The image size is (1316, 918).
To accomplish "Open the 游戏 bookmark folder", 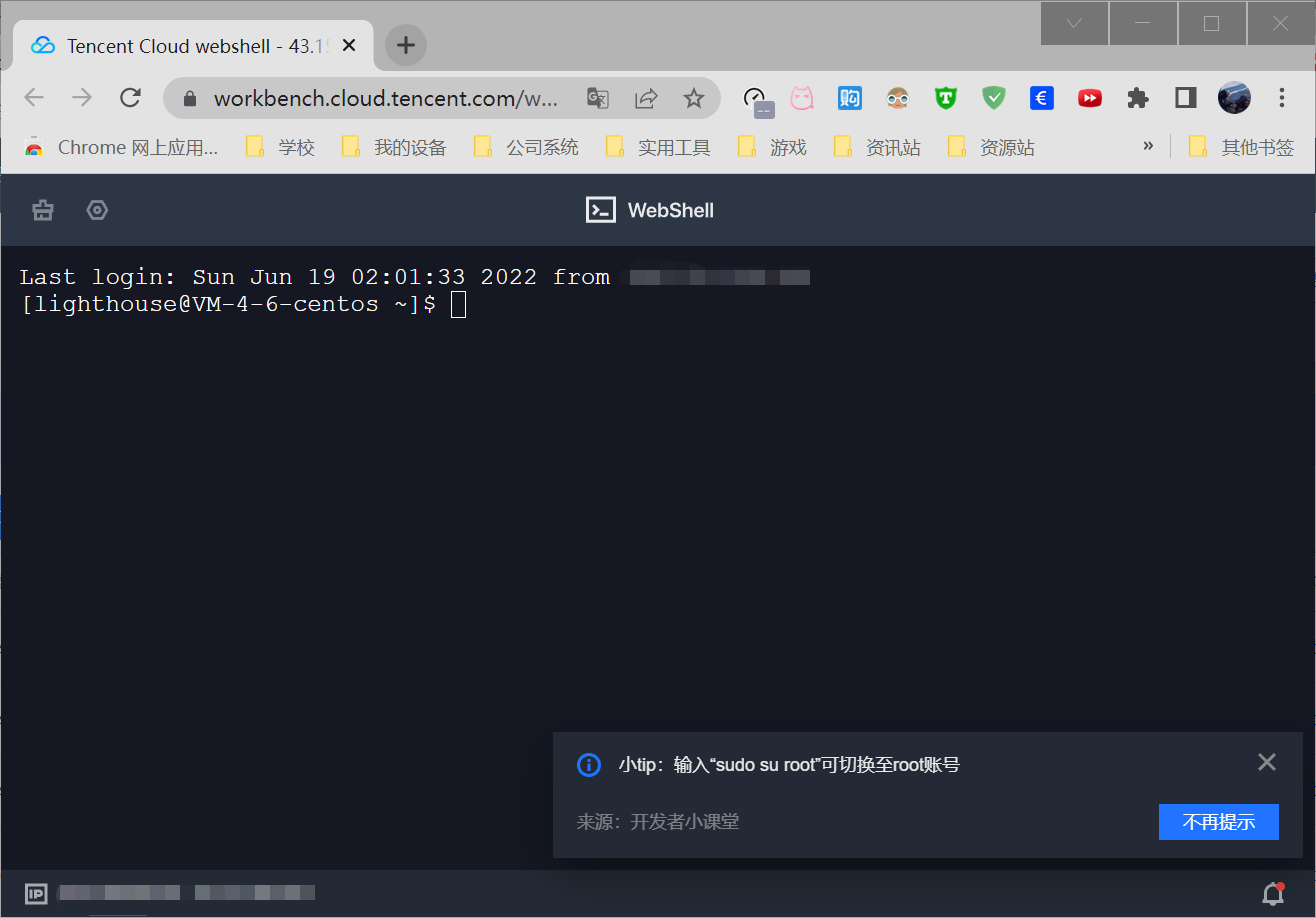I will 772,148.
